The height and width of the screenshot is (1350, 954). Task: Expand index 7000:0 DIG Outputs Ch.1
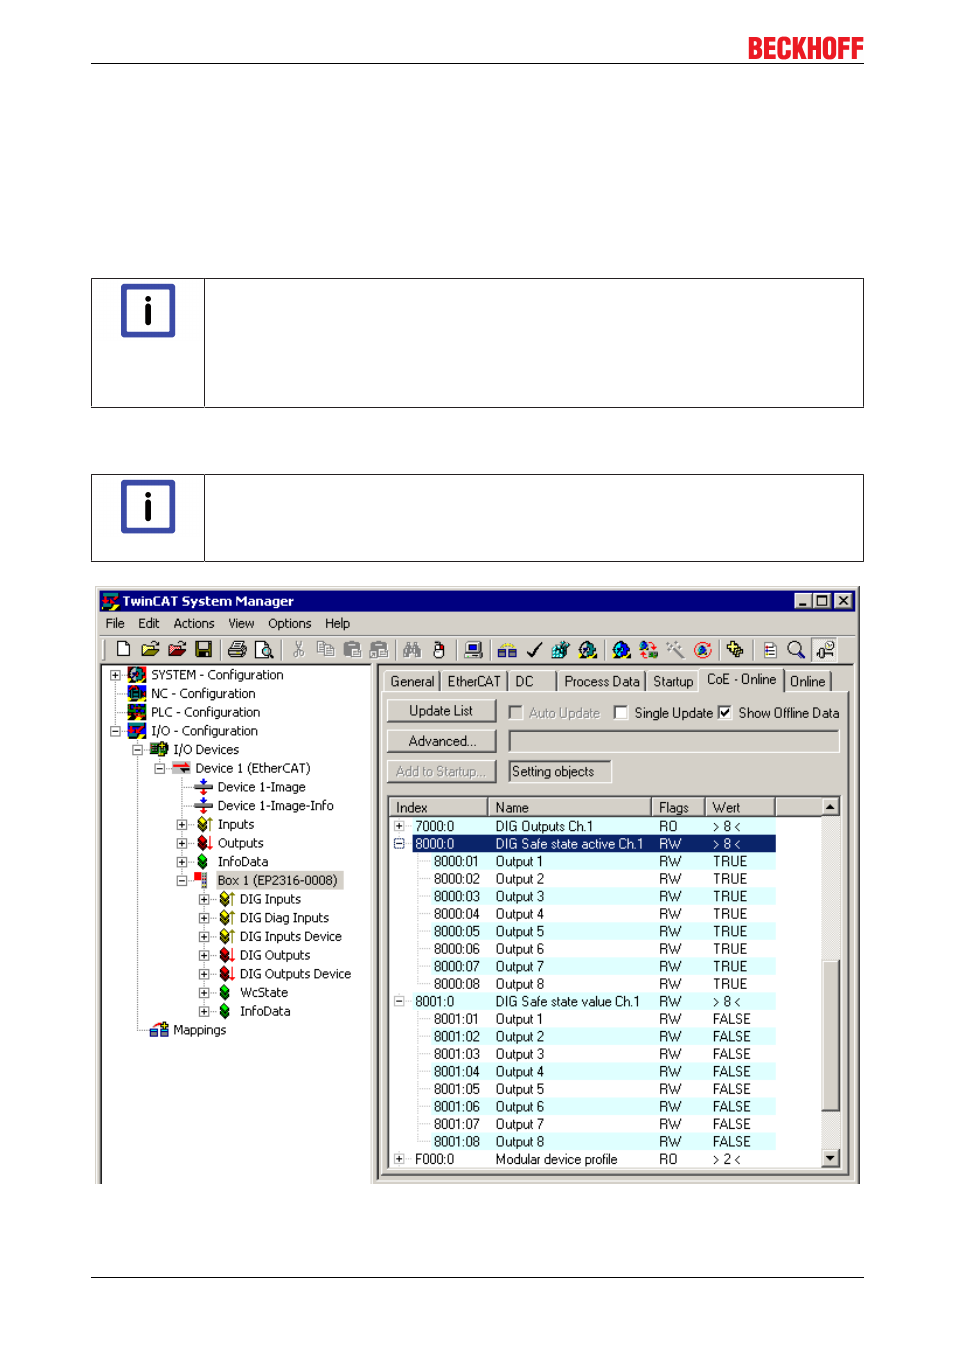pos(399,826)
